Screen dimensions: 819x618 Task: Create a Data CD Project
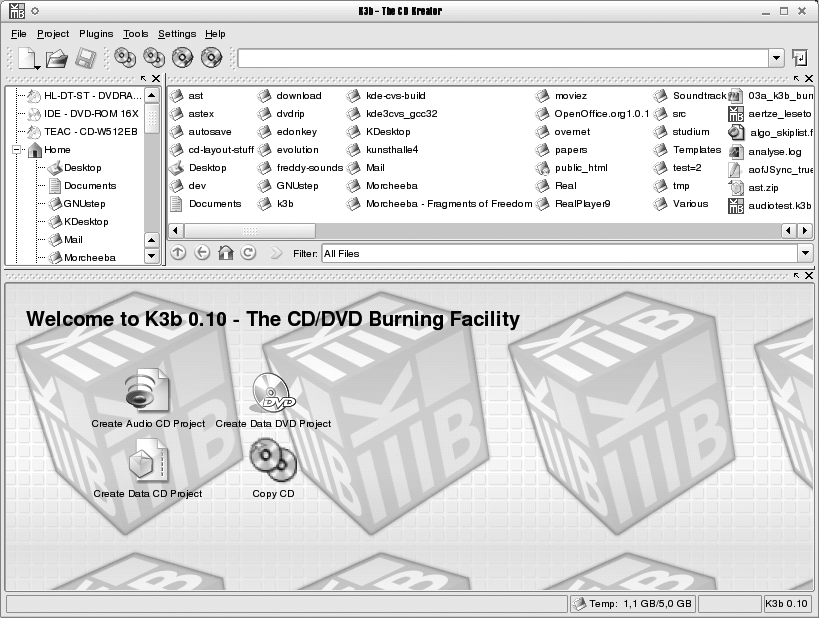(148, 469)
